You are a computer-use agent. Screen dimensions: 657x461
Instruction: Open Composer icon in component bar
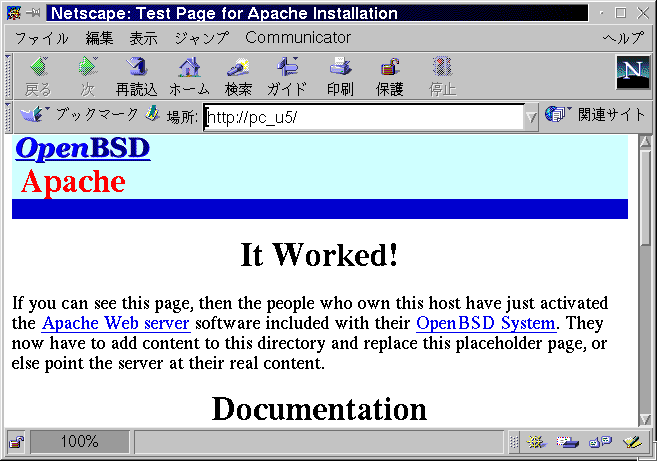click(633, 442)
